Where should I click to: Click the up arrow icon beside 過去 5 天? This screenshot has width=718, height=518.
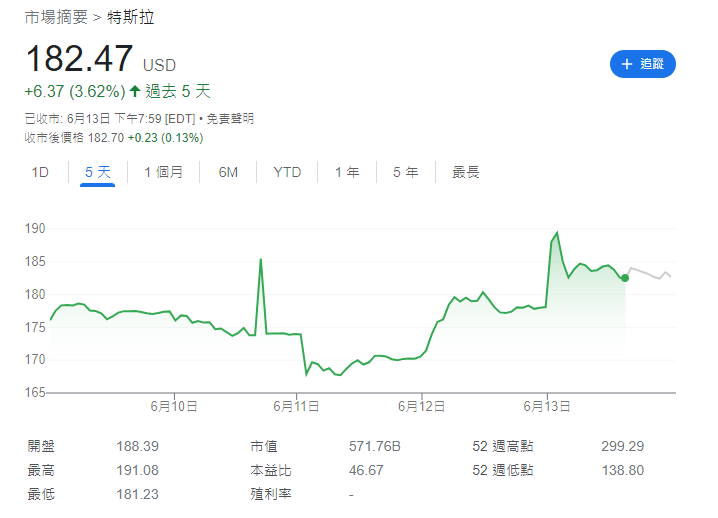[x=135, y=91]
